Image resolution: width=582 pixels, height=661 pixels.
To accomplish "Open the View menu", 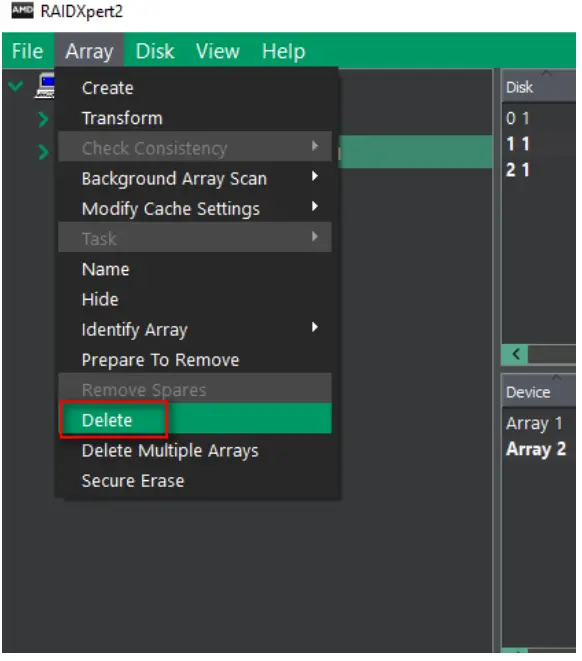I will 217,51.
